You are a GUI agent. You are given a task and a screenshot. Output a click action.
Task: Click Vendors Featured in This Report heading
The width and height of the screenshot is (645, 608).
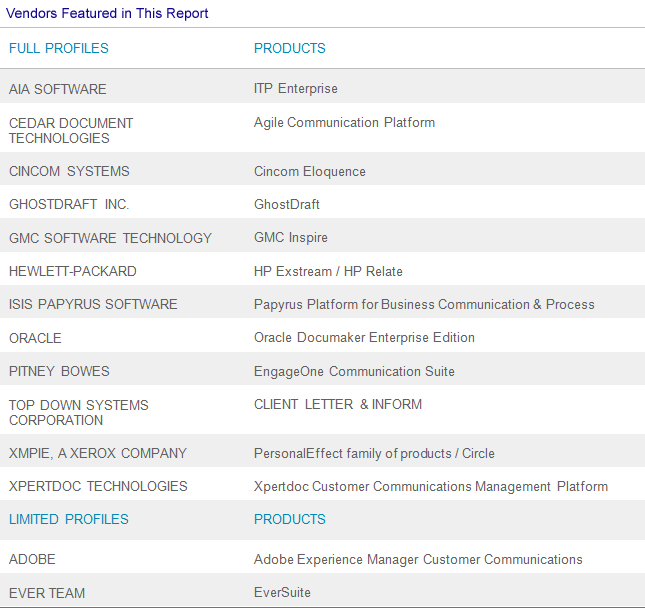click(x=108, y=13)
